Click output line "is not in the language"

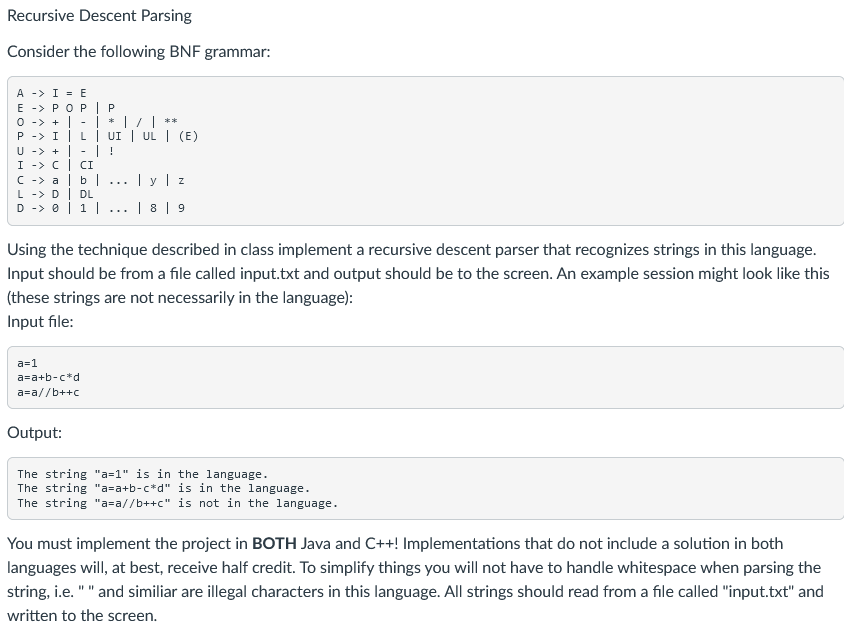coord(178,503)
